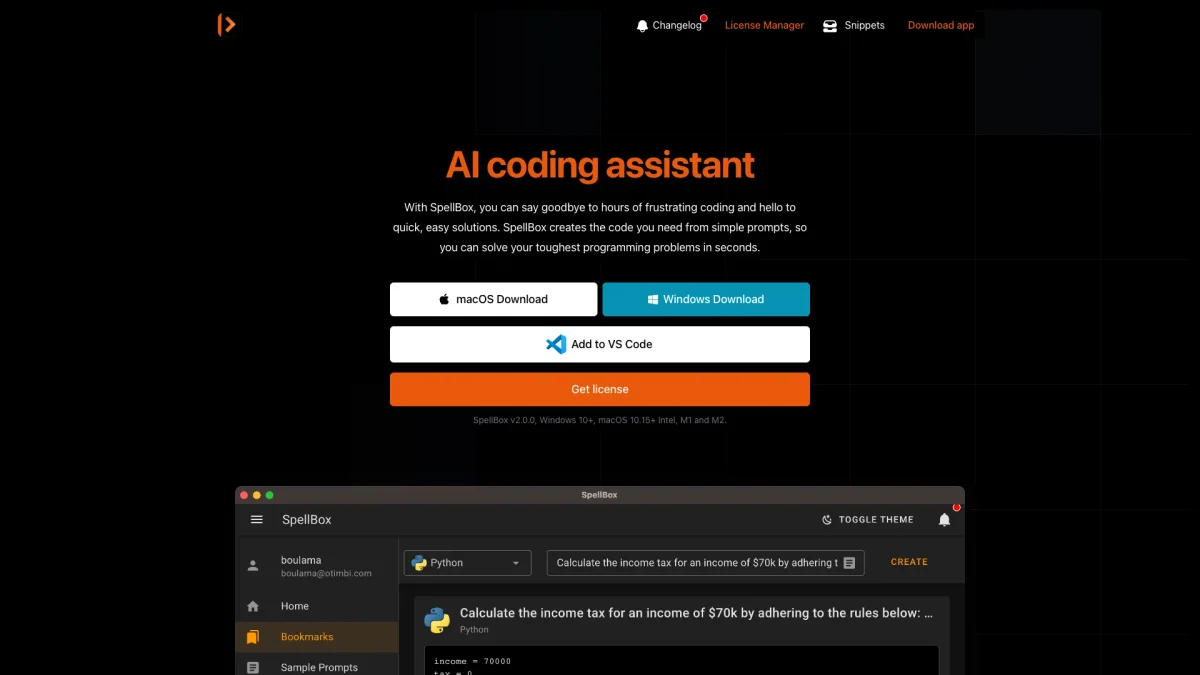Image resolution: width=1200 pixels, height=675 pixels.
Task: Click the notification bell in SpellBox app
Action: coord(944,520)
